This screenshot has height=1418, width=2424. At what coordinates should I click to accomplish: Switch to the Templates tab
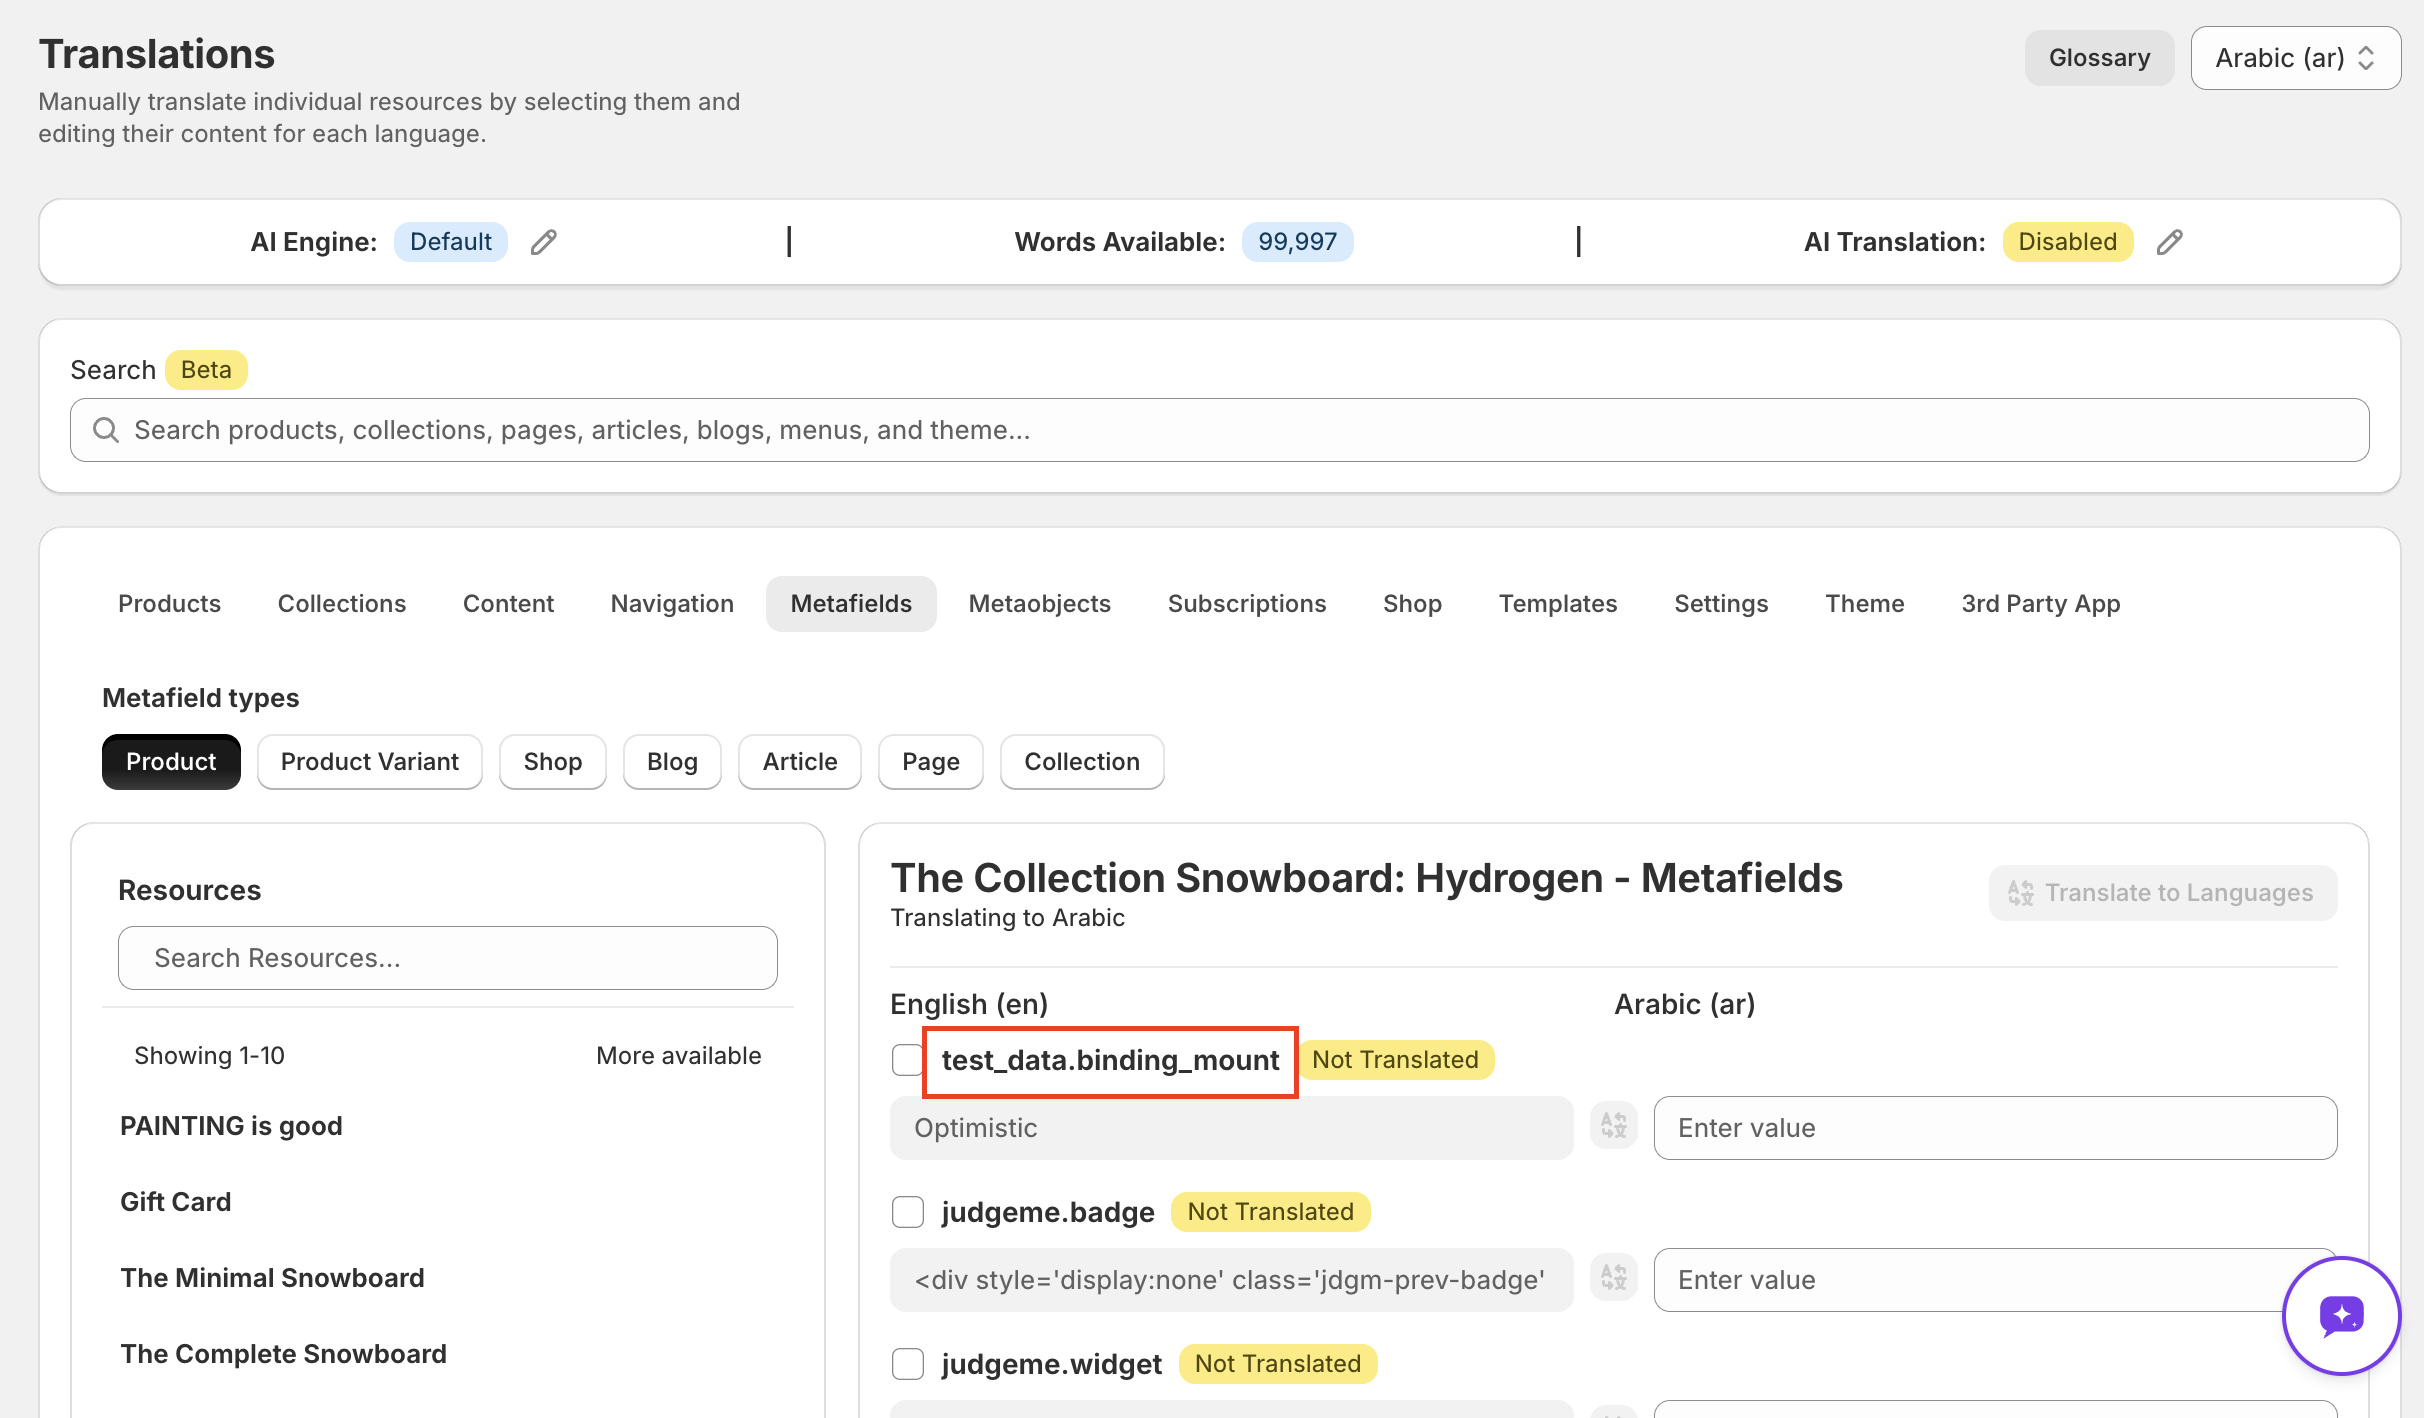click(1557, 604)
